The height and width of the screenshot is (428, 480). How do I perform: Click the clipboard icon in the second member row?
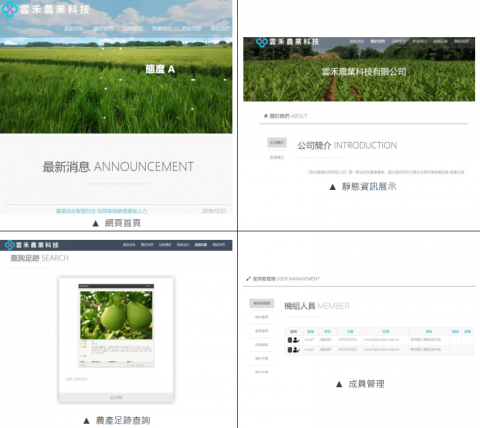point(290,350)
